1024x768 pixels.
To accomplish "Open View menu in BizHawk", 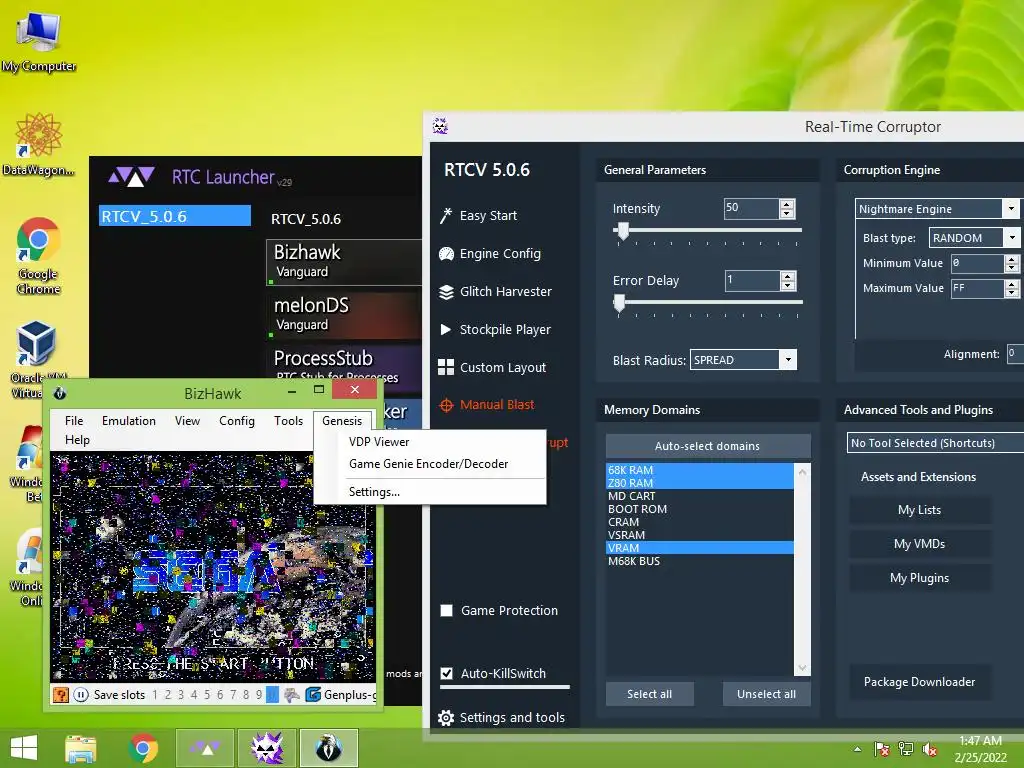I will [187, 421].
